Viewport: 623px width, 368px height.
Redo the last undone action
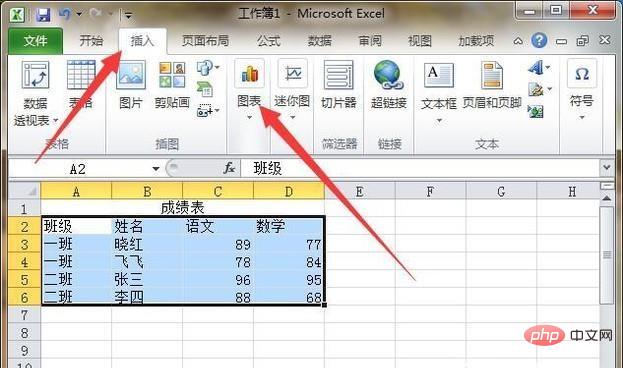pos(95,14)
